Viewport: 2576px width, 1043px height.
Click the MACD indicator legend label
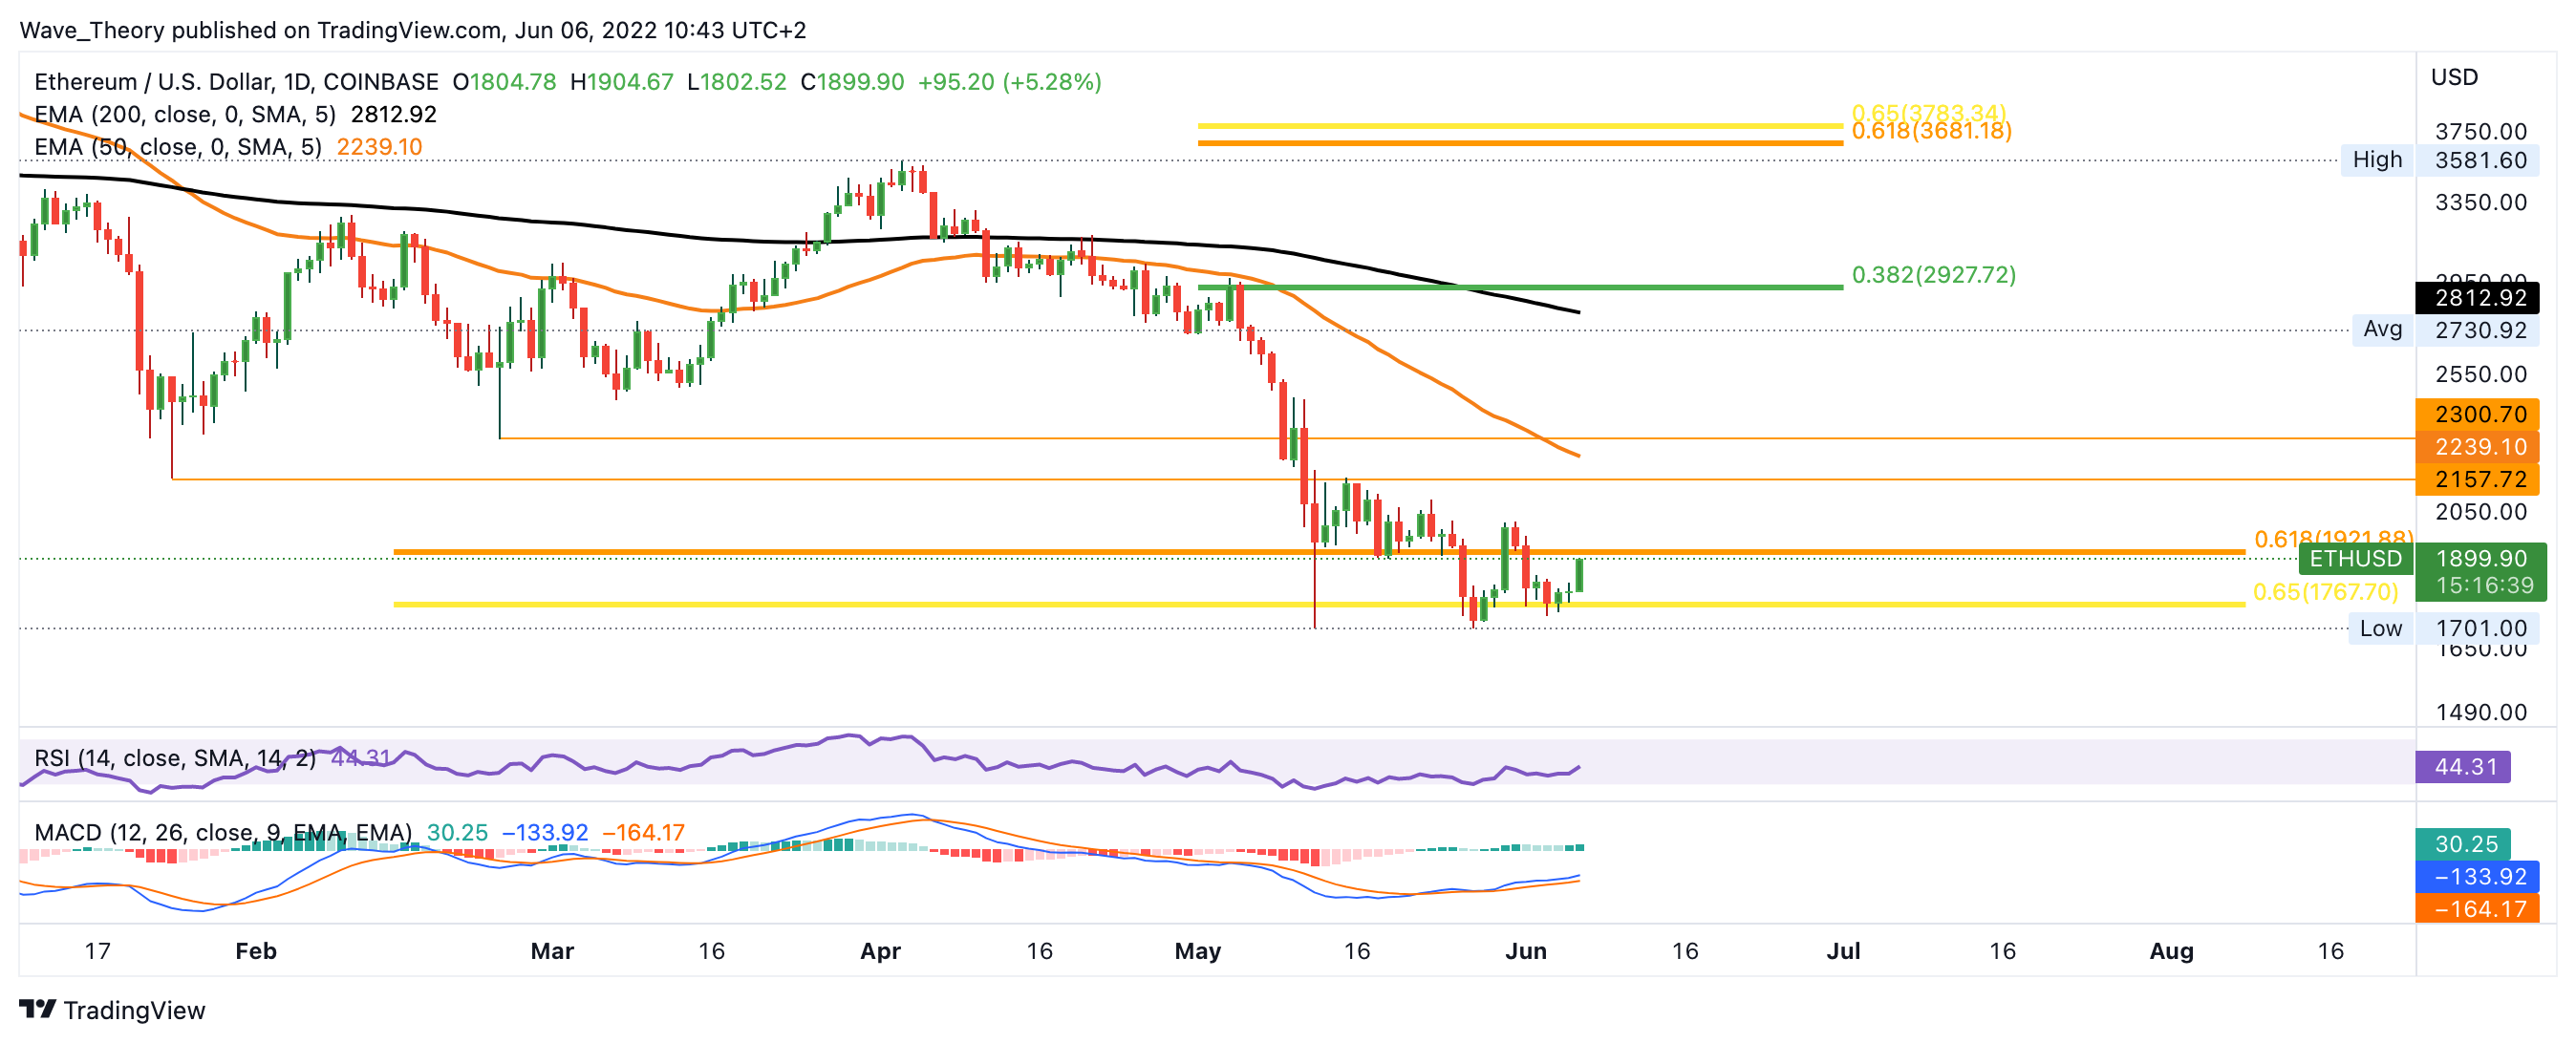[x=222, y=832]
